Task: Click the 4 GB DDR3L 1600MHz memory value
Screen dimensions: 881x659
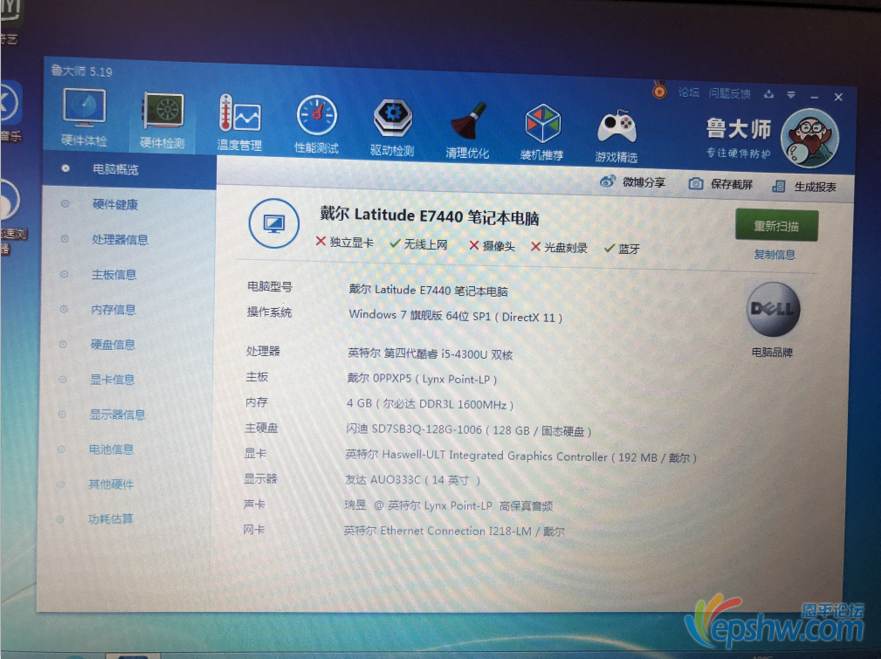Action: (430, 404)
